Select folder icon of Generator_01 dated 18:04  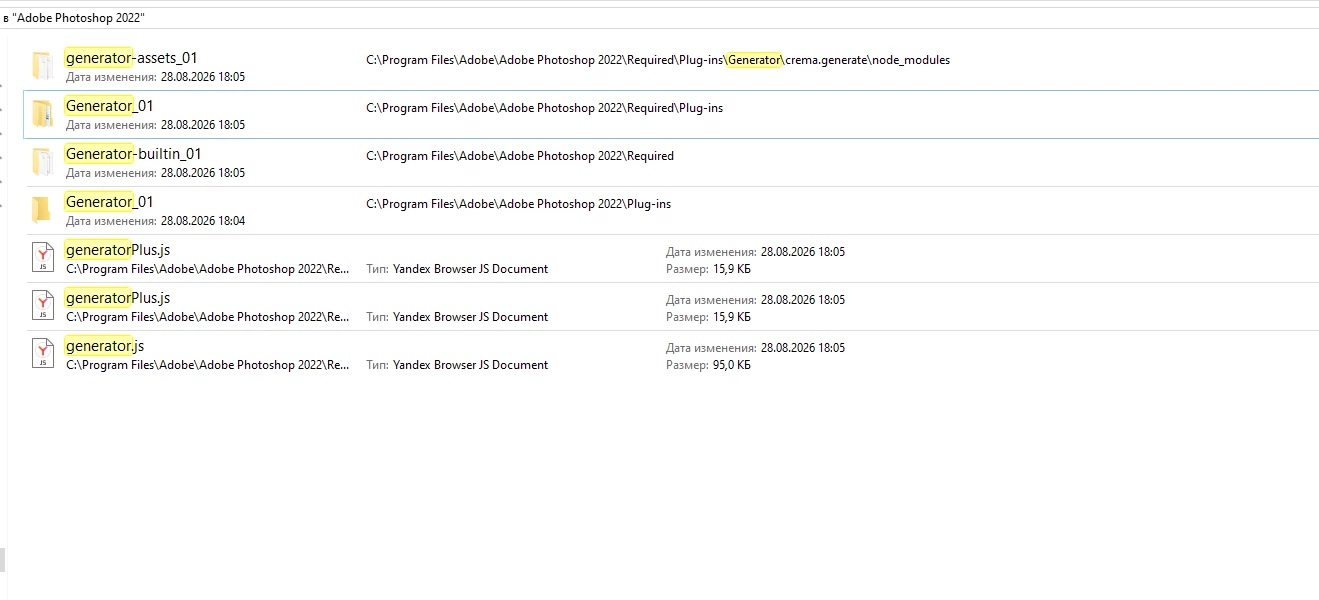coord(42,210)
